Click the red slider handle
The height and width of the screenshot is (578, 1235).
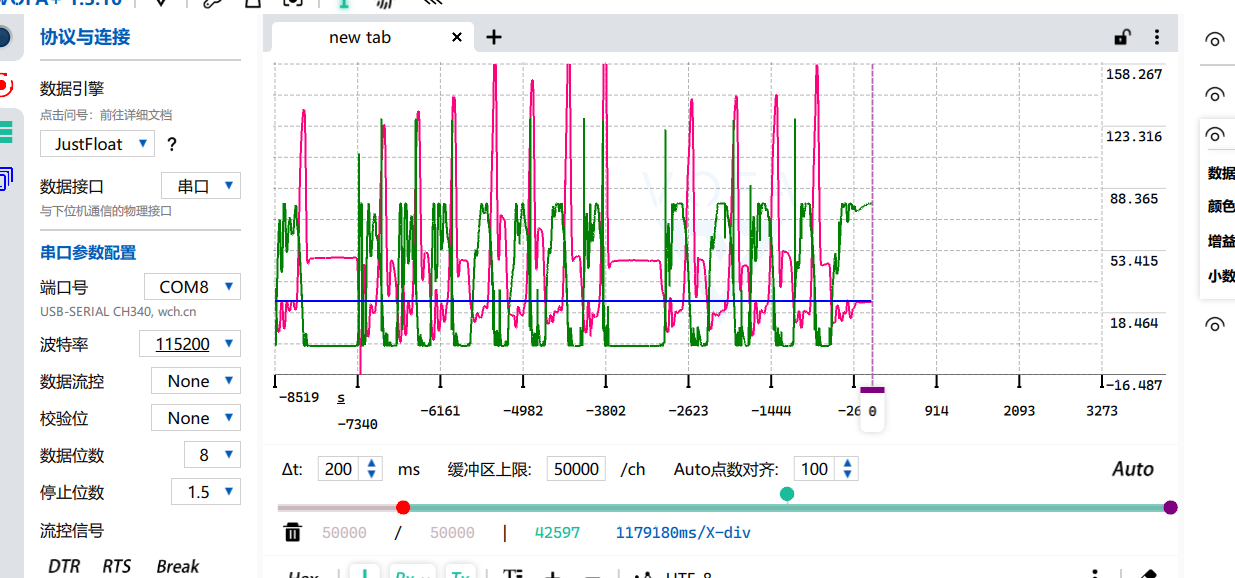(x=403, y=507)
